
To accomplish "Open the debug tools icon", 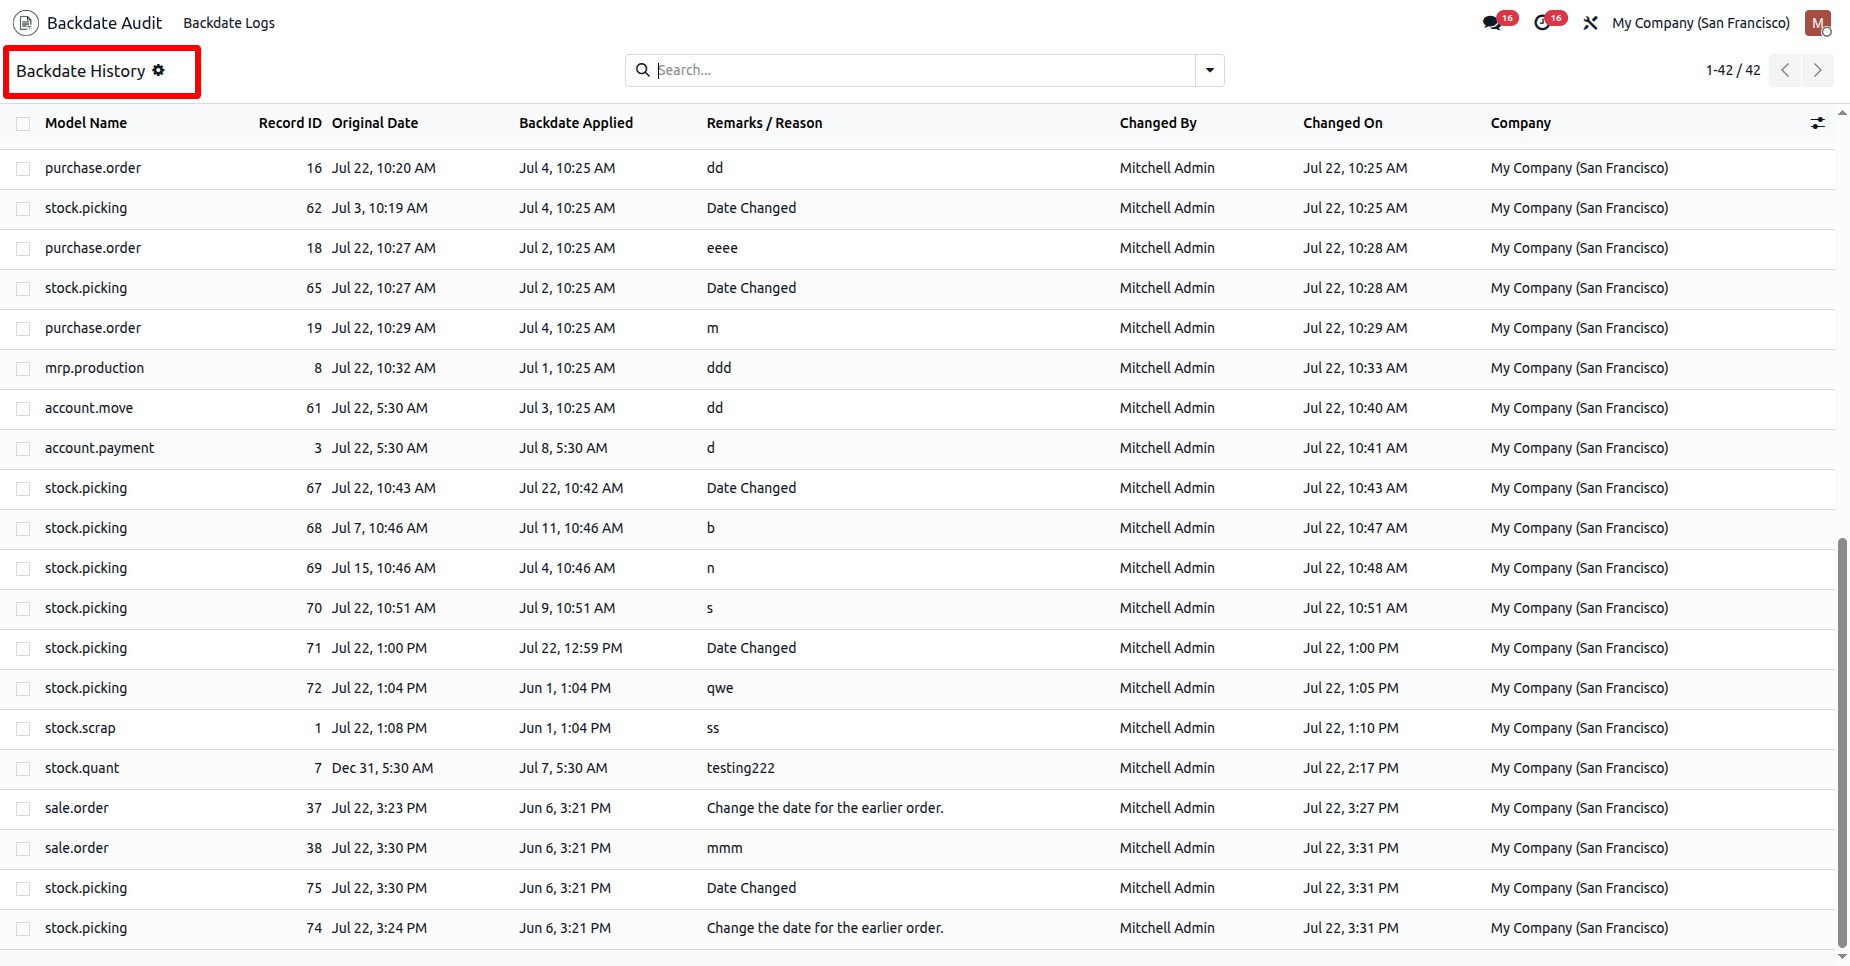I will pos(1590,23).
